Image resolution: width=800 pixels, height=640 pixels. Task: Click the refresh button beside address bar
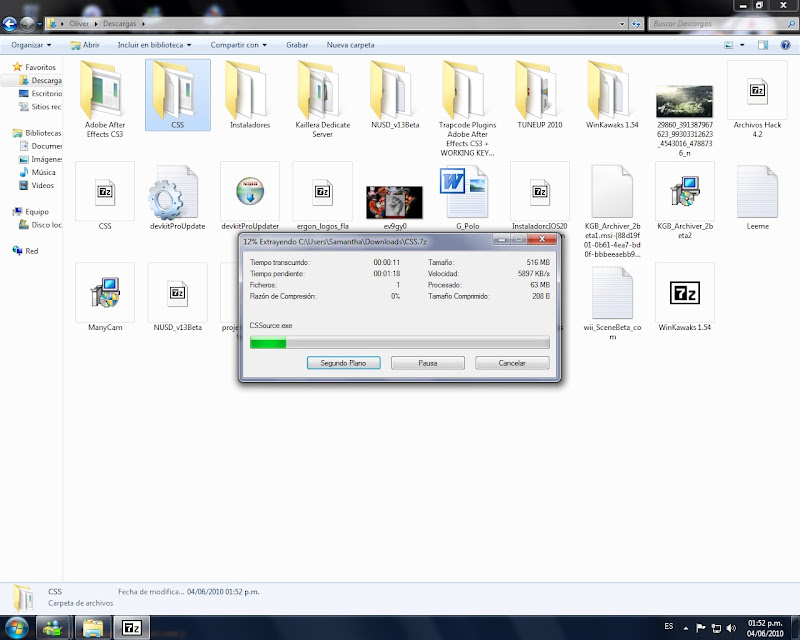coord(636,23)
